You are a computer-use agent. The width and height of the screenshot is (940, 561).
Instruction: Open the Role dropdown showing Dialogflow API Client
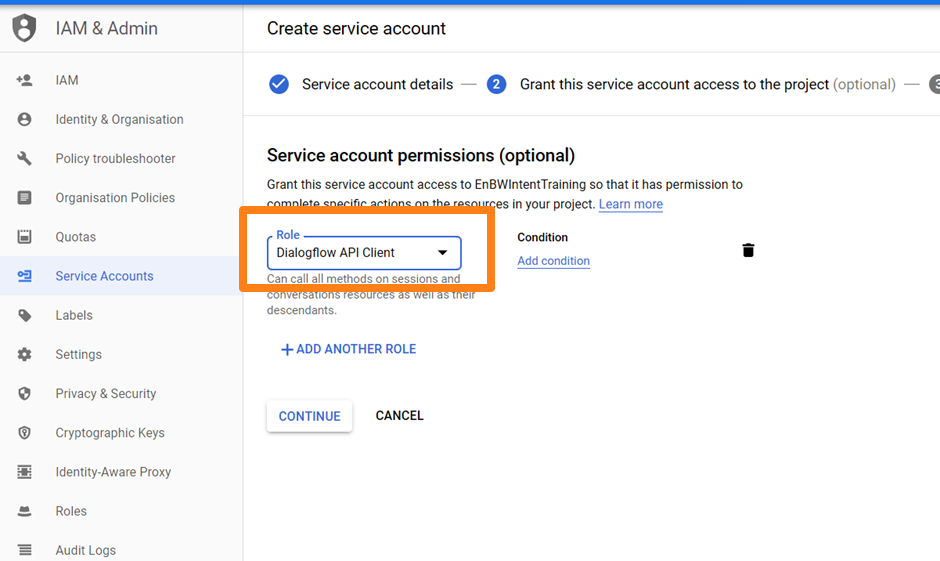point(364,253)
